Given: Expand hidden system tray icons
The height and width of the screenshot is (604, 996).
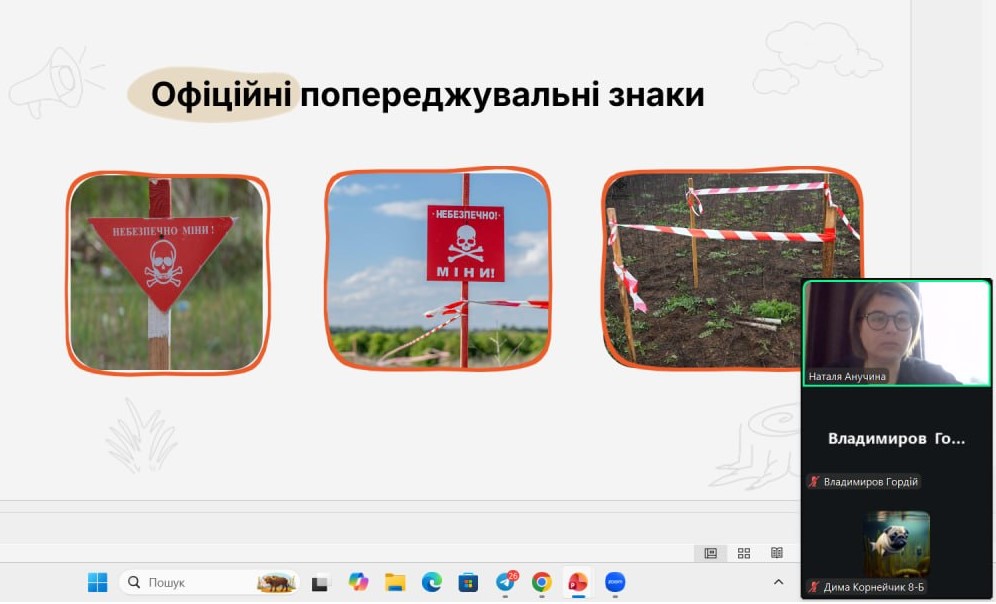Looking at the screenshot, I should click(x=778, y=582).
